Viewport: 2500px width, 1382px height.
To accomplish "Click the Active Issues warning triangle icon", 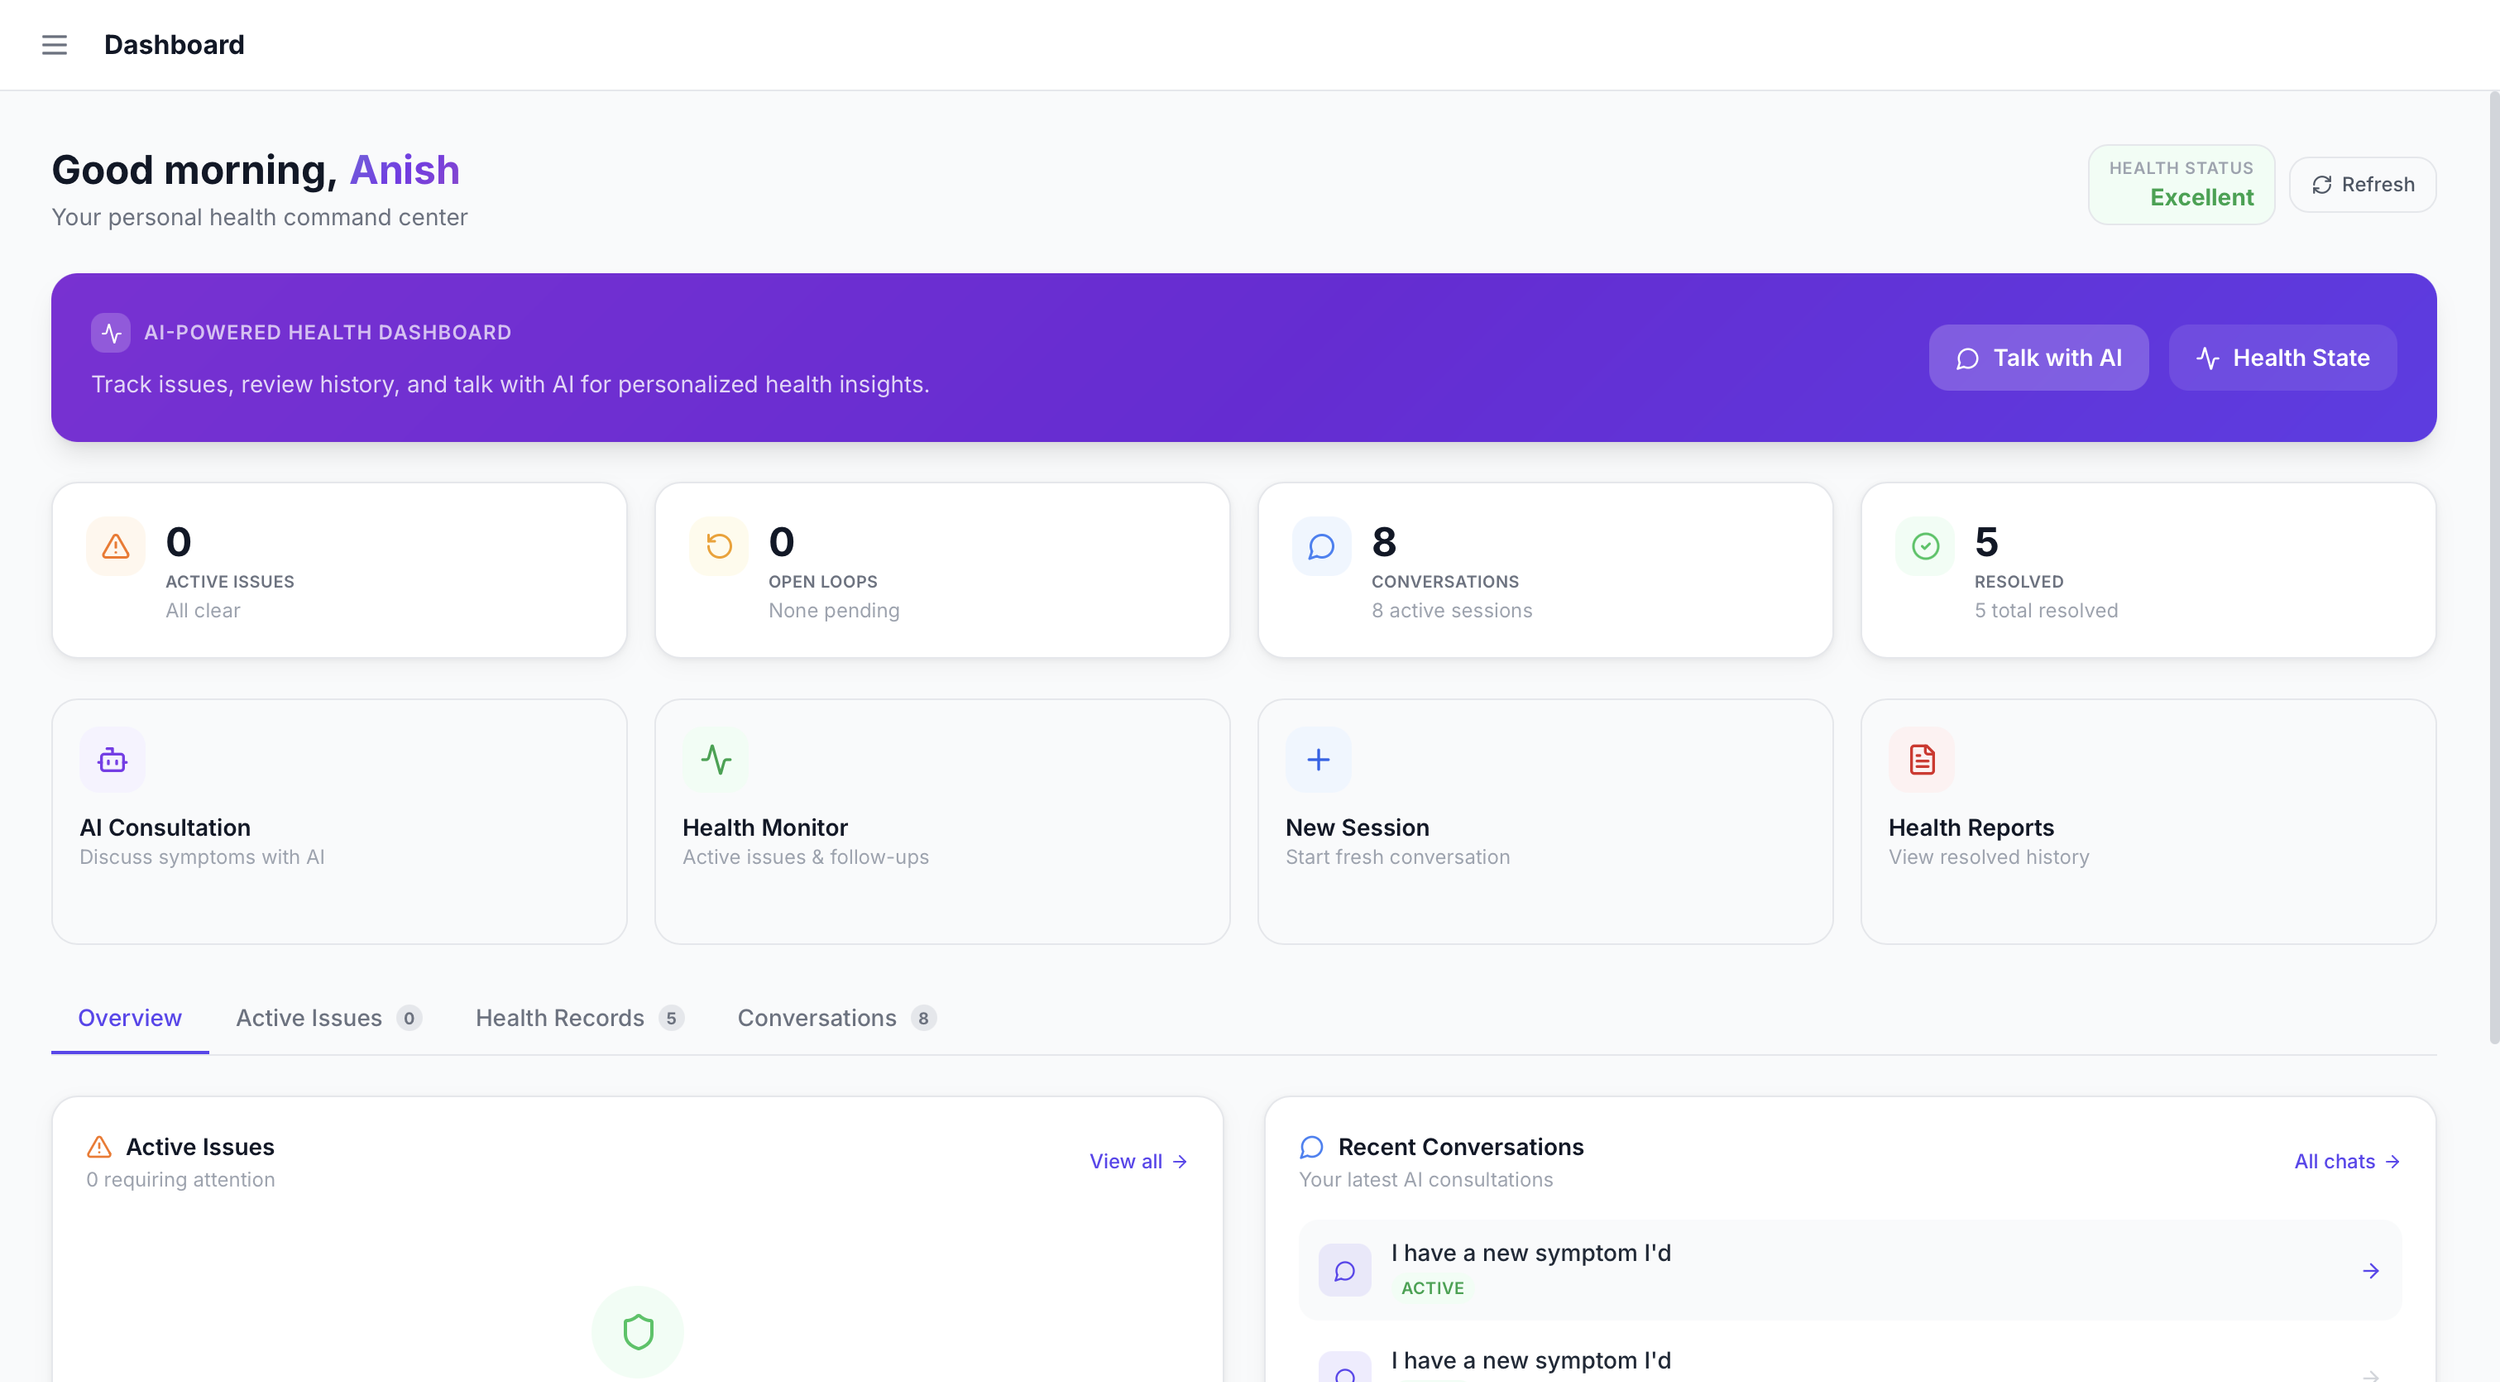I will (116, 546).
